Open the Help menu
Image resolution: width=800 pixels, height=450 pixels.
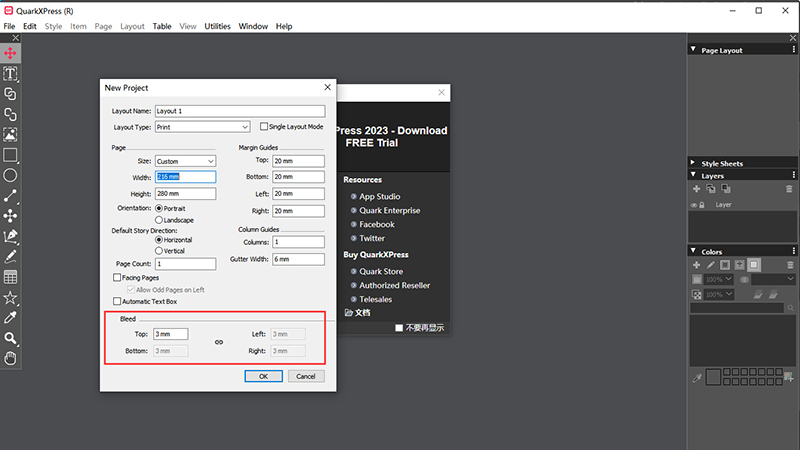(284, 26)
